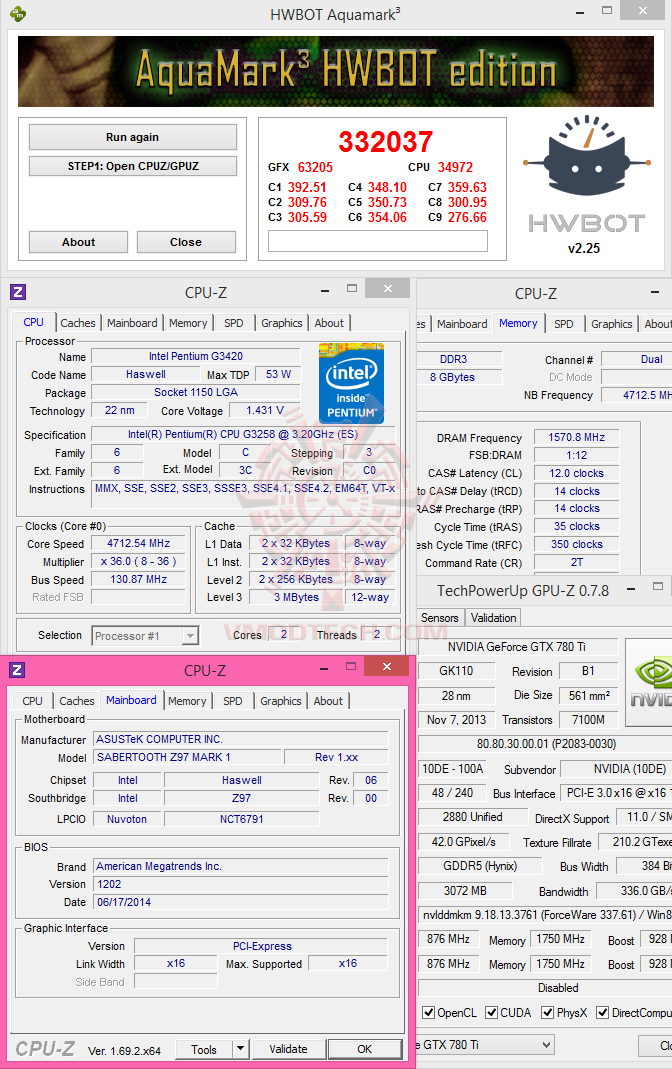Click the BIOS version value 1202
This screenshot has height=1069, width=672.
241,884
